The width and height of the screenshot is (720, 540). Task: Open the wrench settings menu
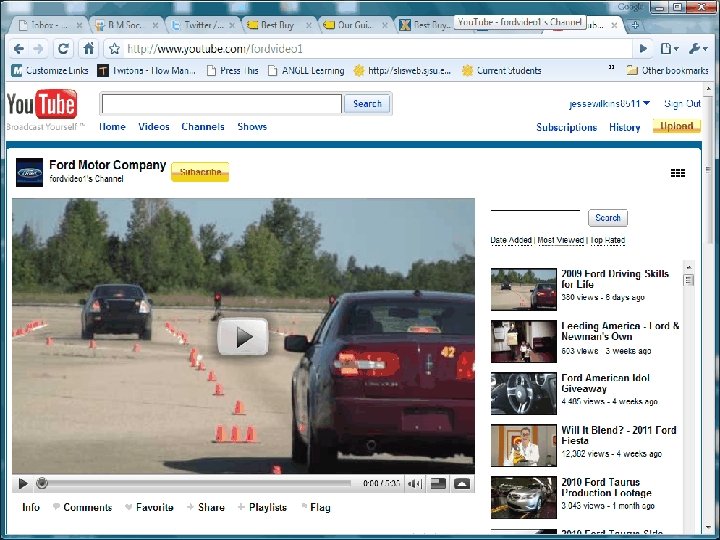698,49
